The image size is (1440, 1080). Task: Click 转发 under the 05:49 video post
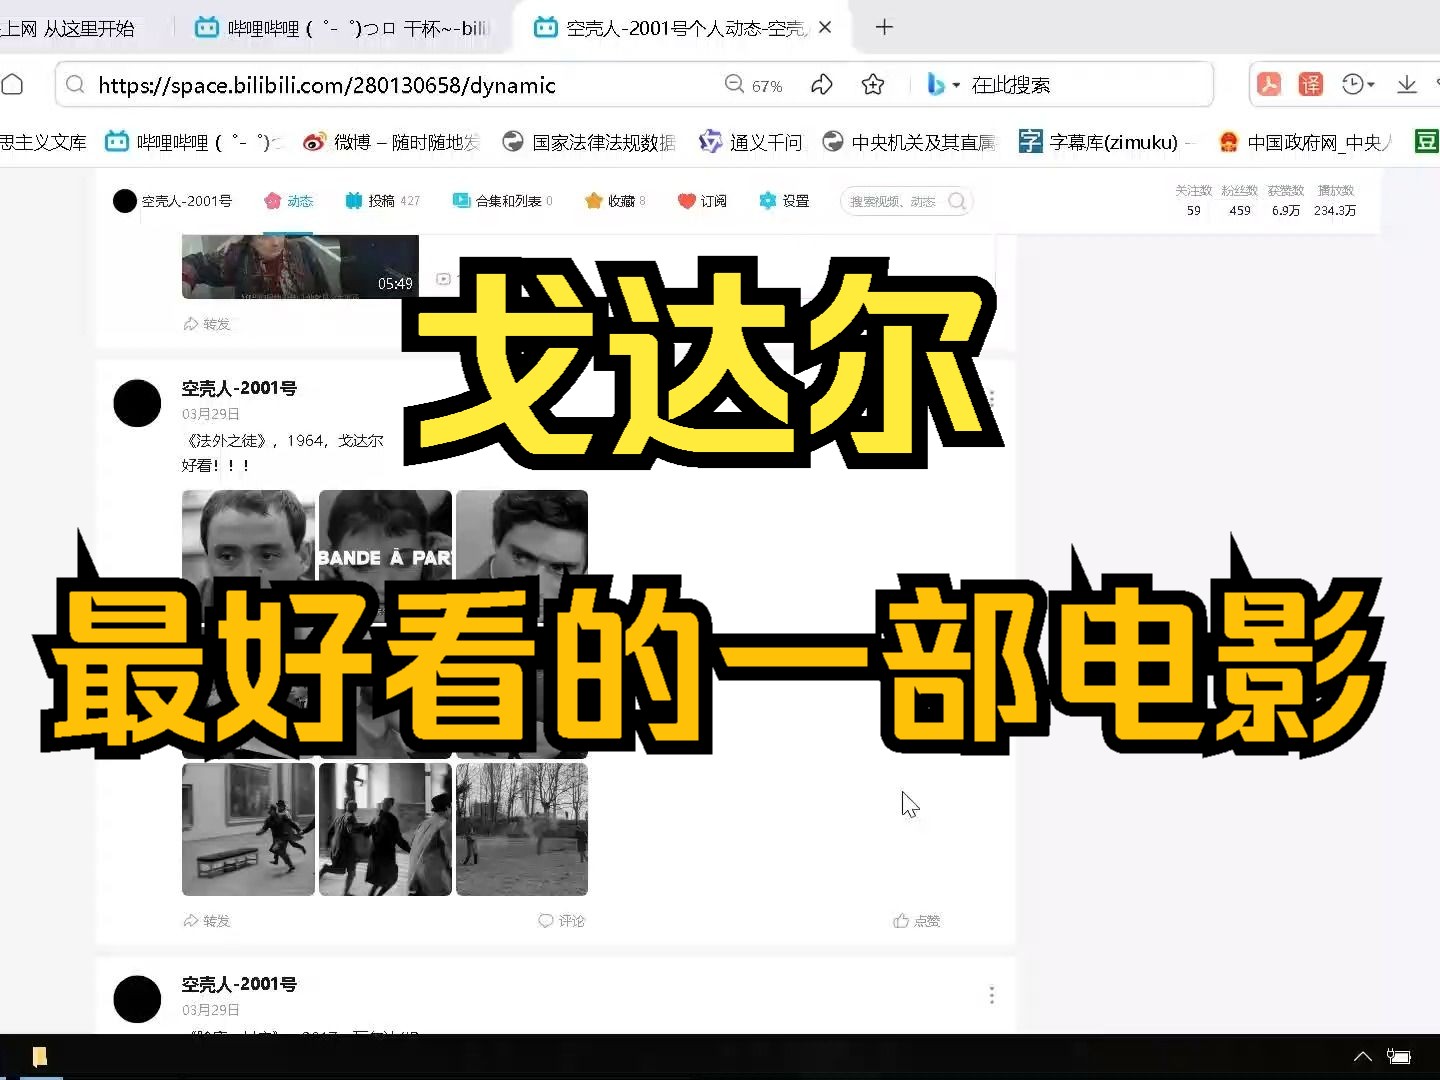tap(207, 324)
